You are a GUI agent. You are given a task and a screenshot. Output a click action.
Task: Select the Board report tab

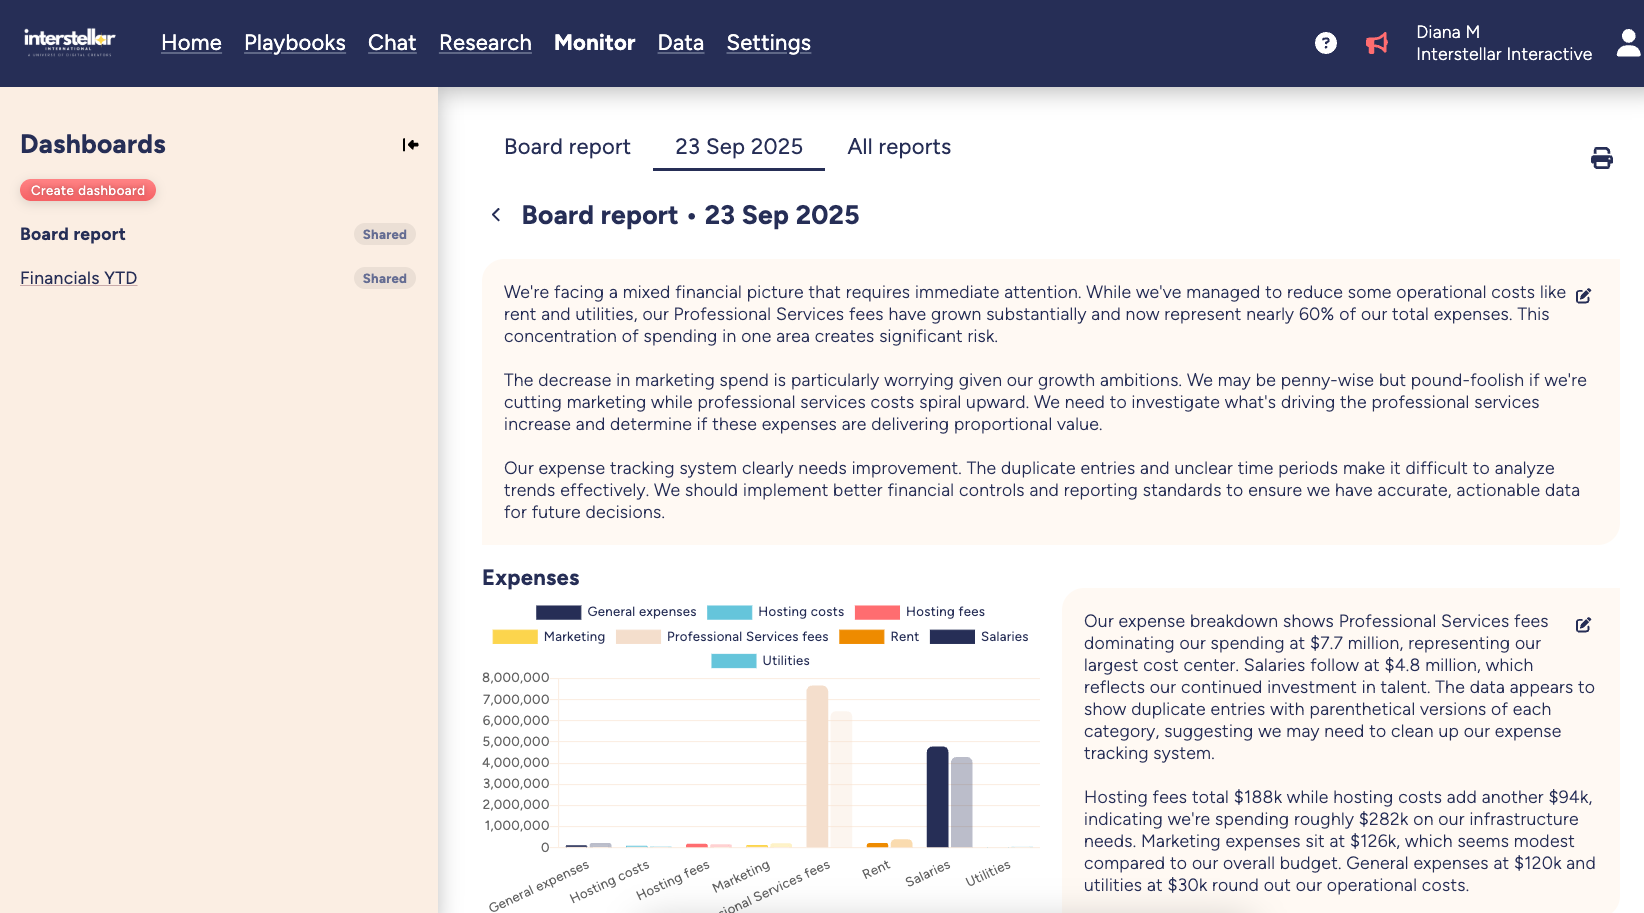pos(567,147)
